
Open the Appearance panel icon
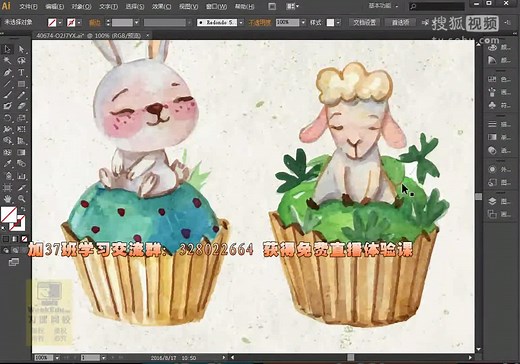pos(492,169)
